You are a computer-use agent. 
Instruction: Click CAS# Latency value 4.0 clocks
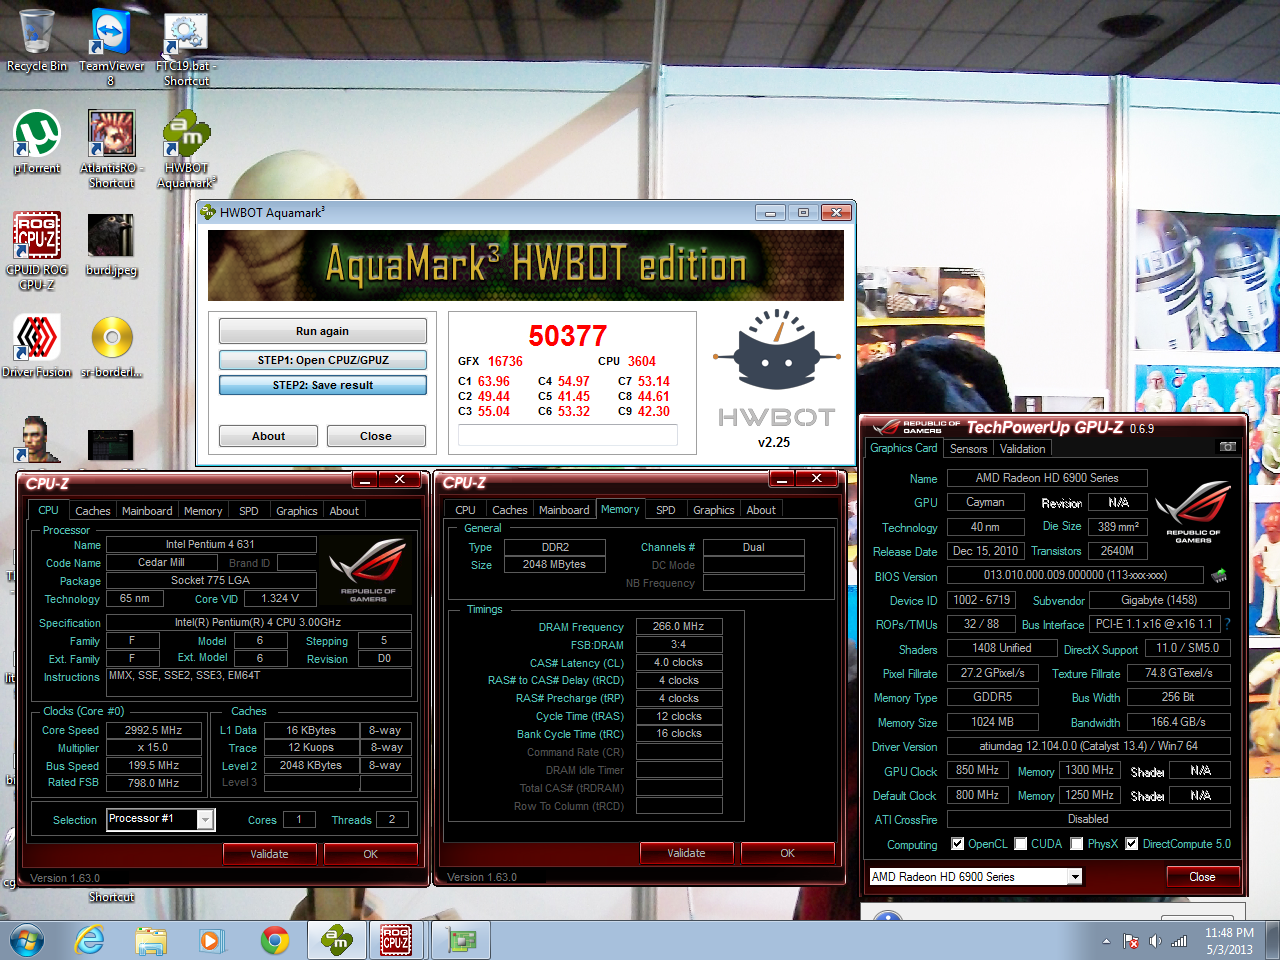click(678, 662)
